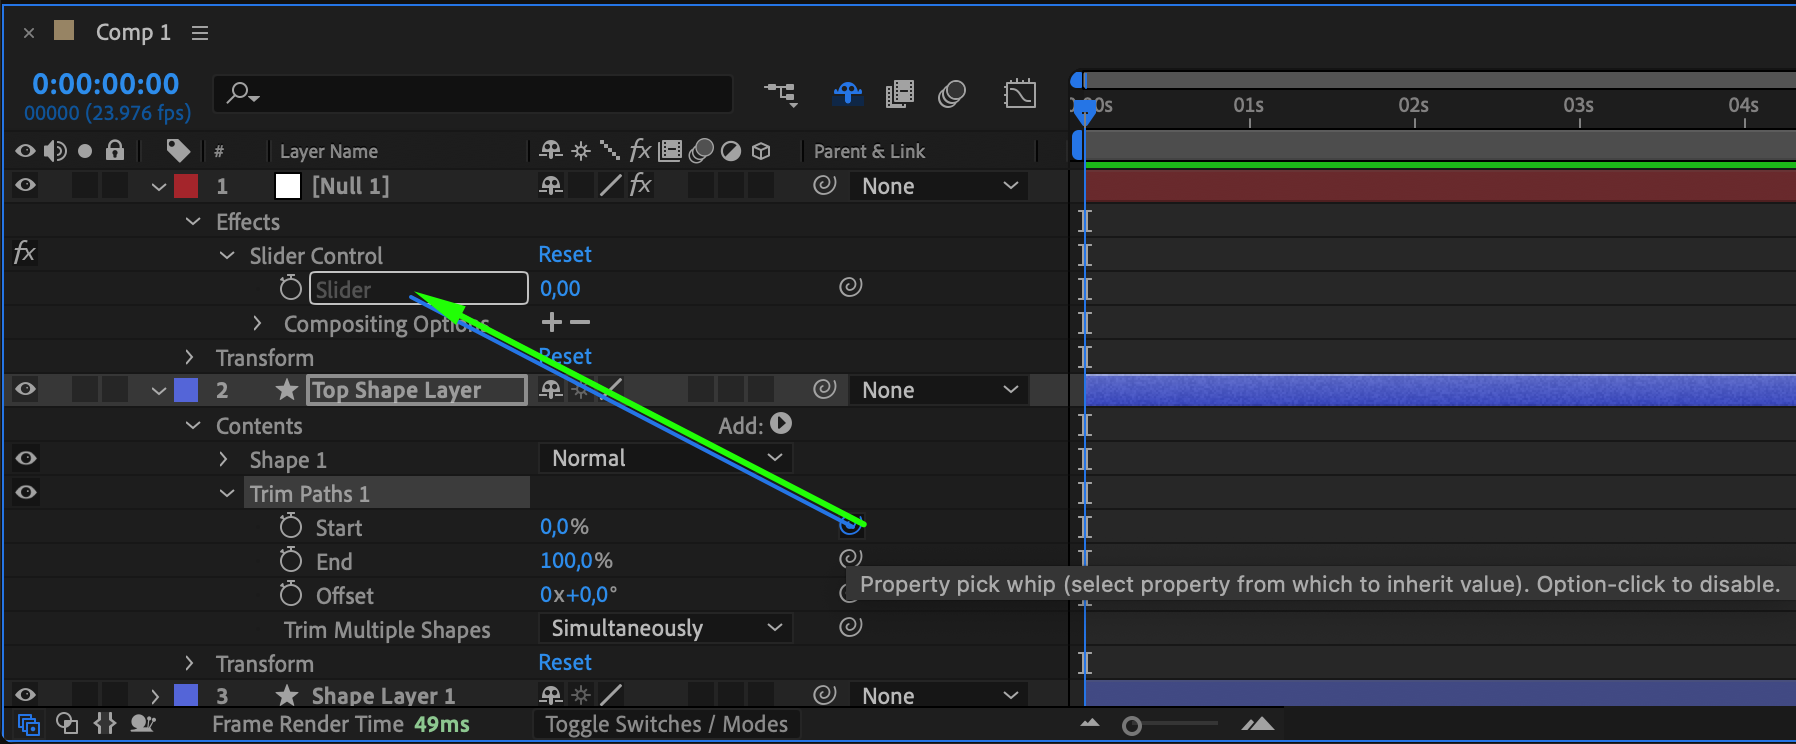Click Trim Multiple Shapes property pick whip
The height and width of the screenshot is (744, 1796).
[x=850, y=628]
